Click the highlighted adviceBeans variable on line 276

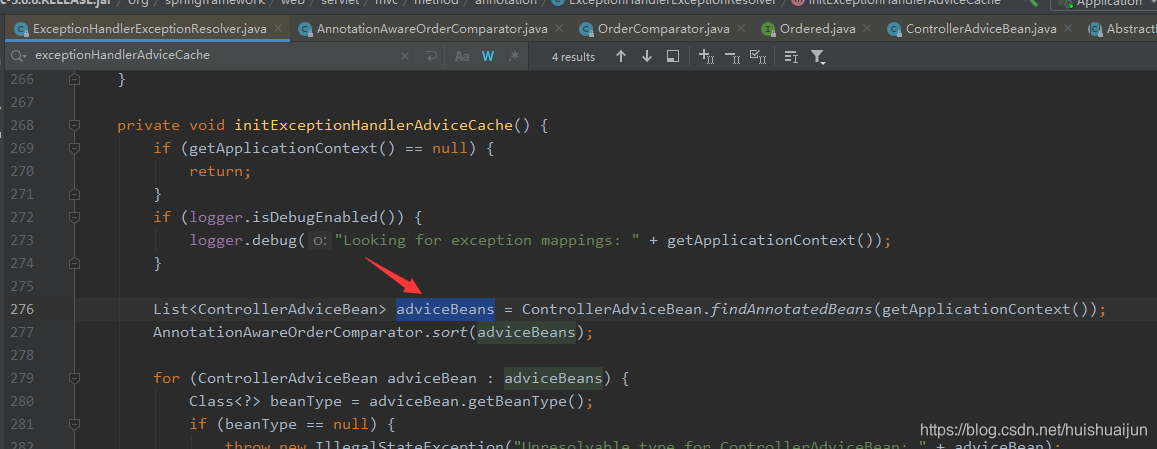coord(445,309)
